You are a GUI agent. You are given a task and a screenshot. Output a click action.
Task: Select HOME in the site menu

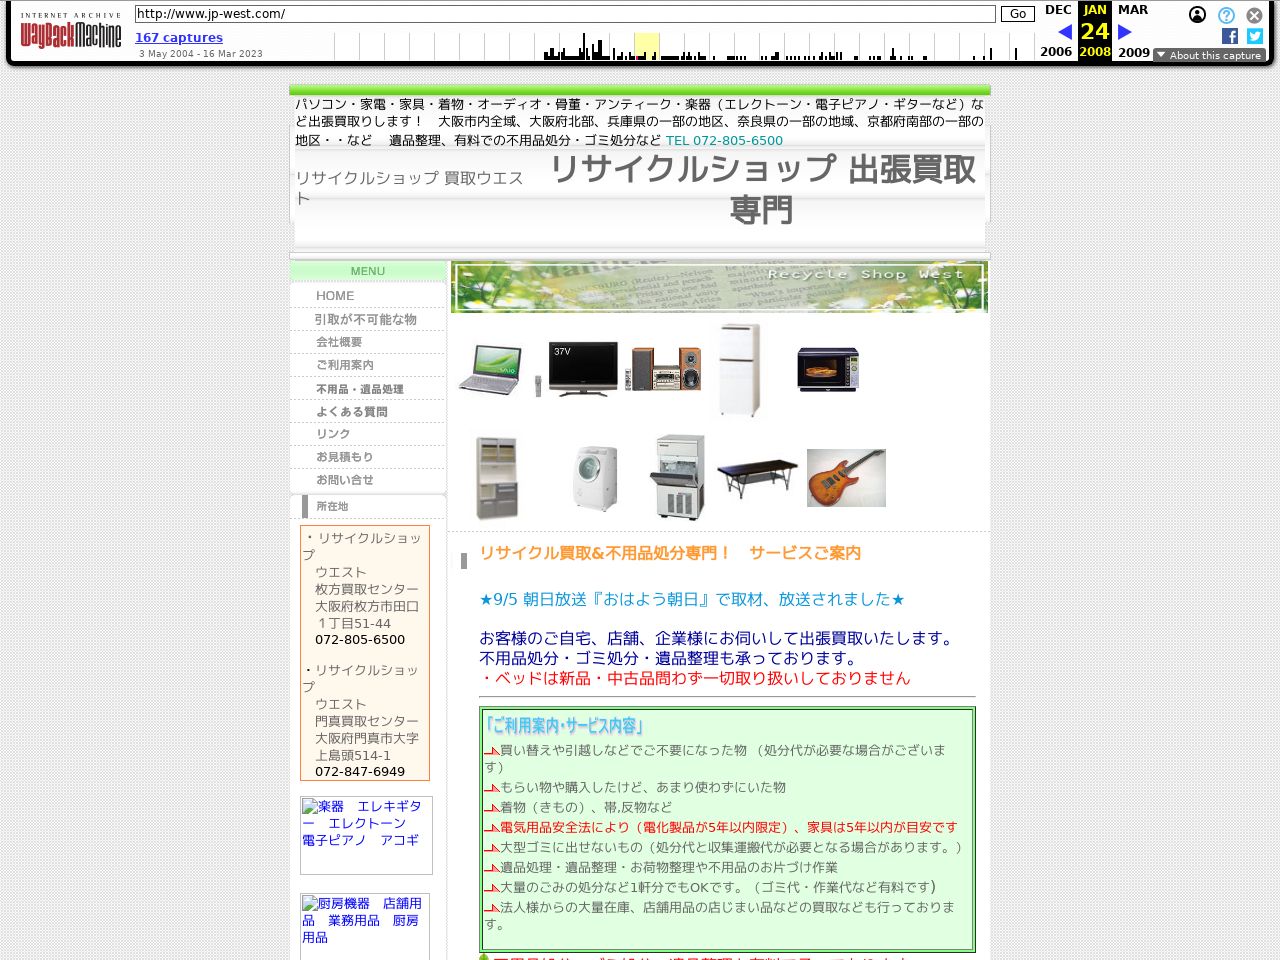[334, 296]
